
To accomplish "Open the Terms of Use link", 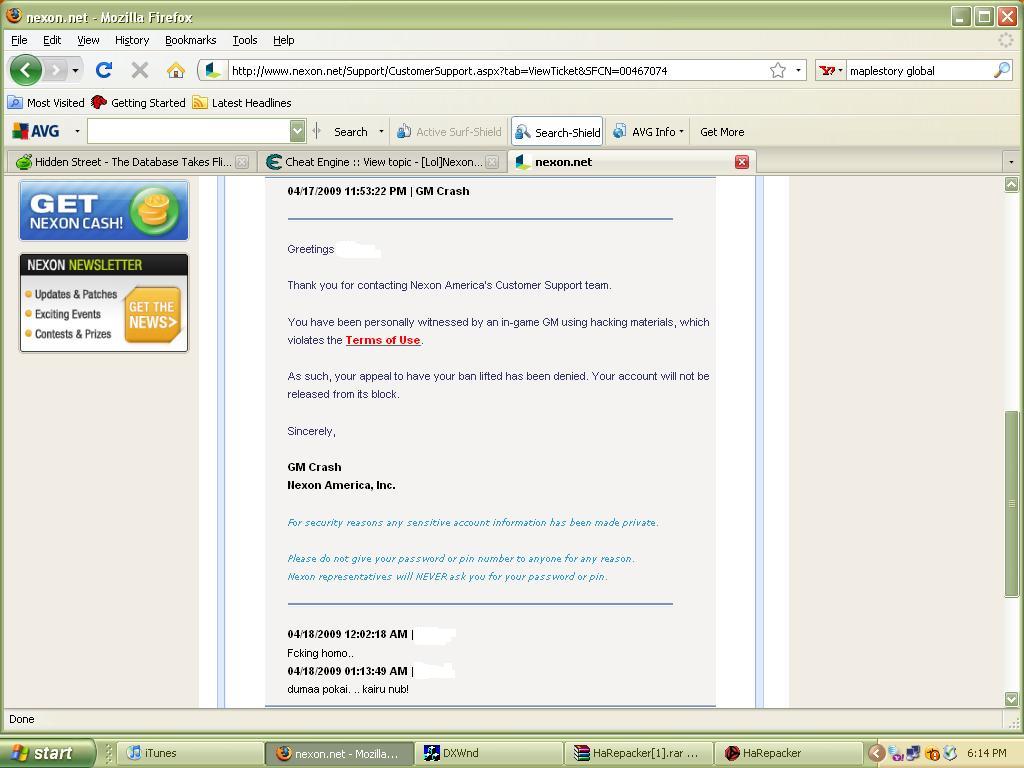I will pyautogui.click(x=383, y=340).
